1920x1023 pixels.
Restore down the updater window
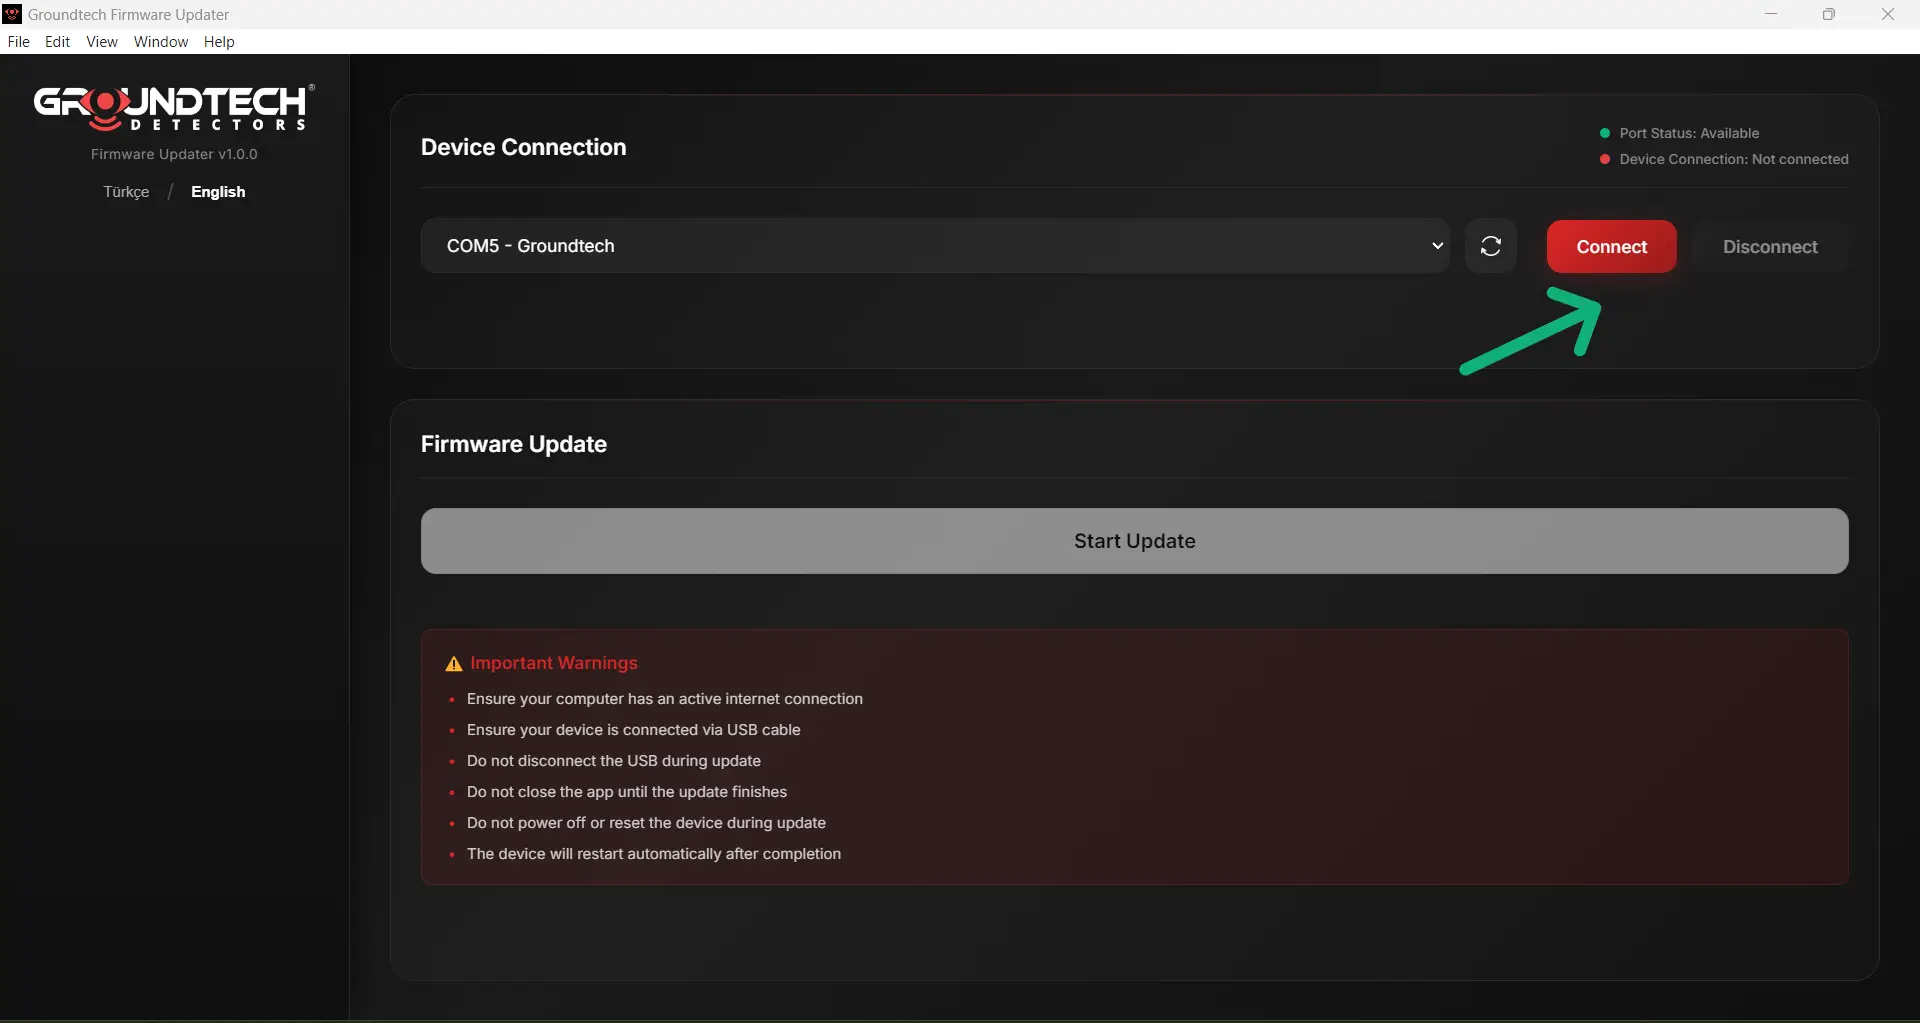[x=1828, y=14]
